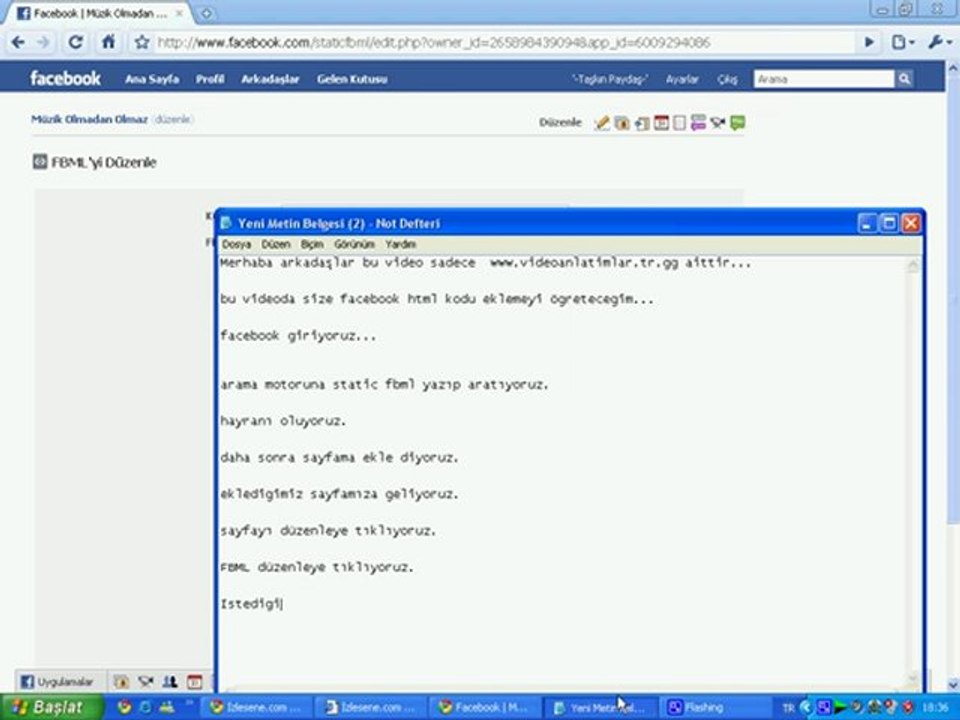Image resolution: width=960 pixels, height=720 pixels.
Task: Click Notepad line 'facebook giriyoruz...'
Action: point(298,336)
